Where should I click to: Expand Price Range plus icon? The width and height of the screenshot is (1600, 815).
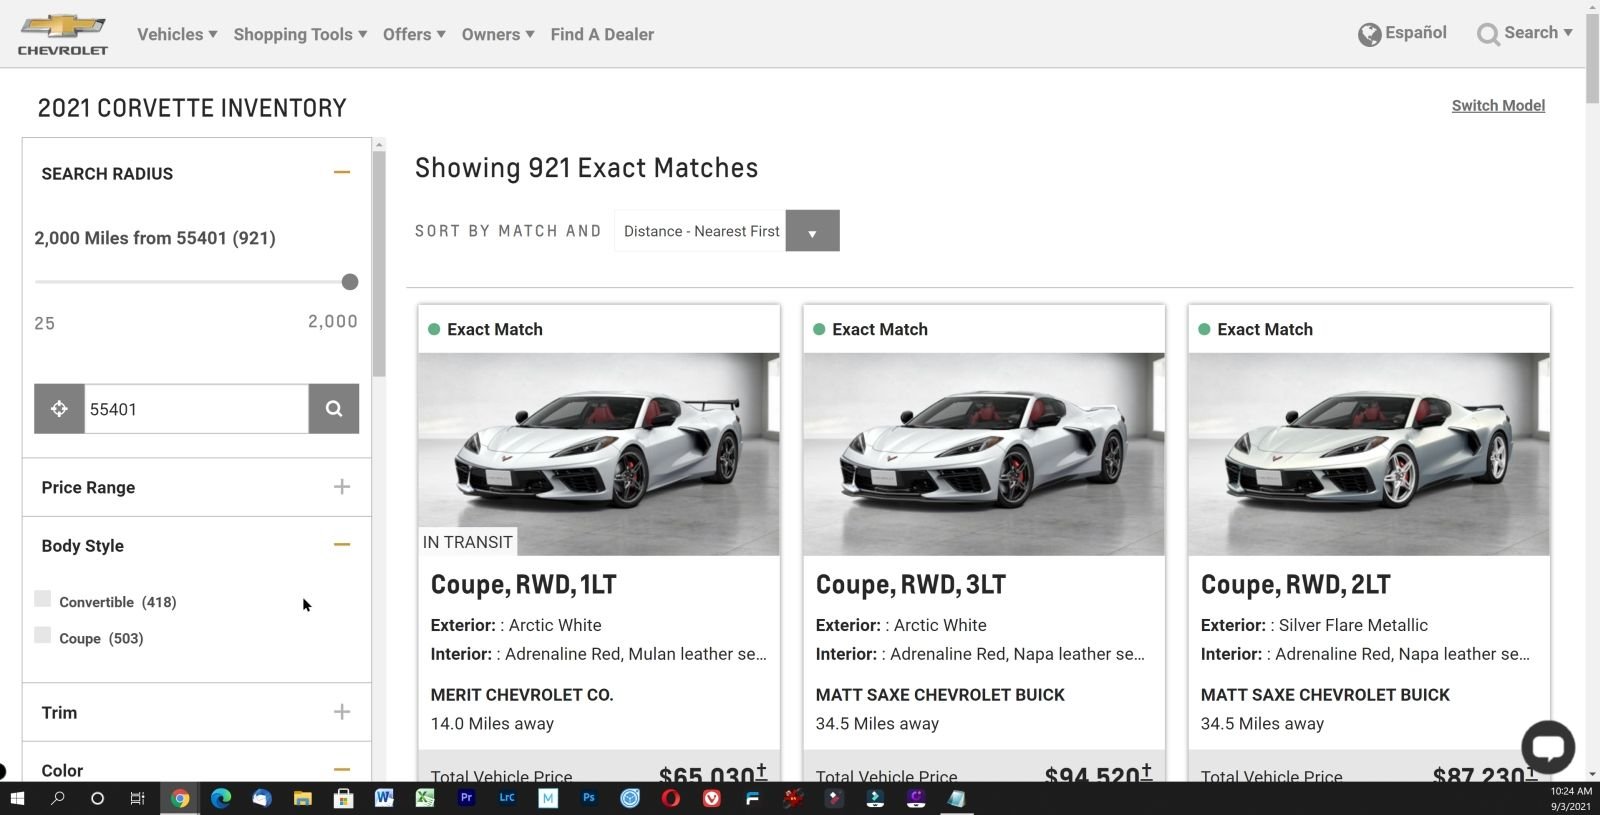point(342,487)
